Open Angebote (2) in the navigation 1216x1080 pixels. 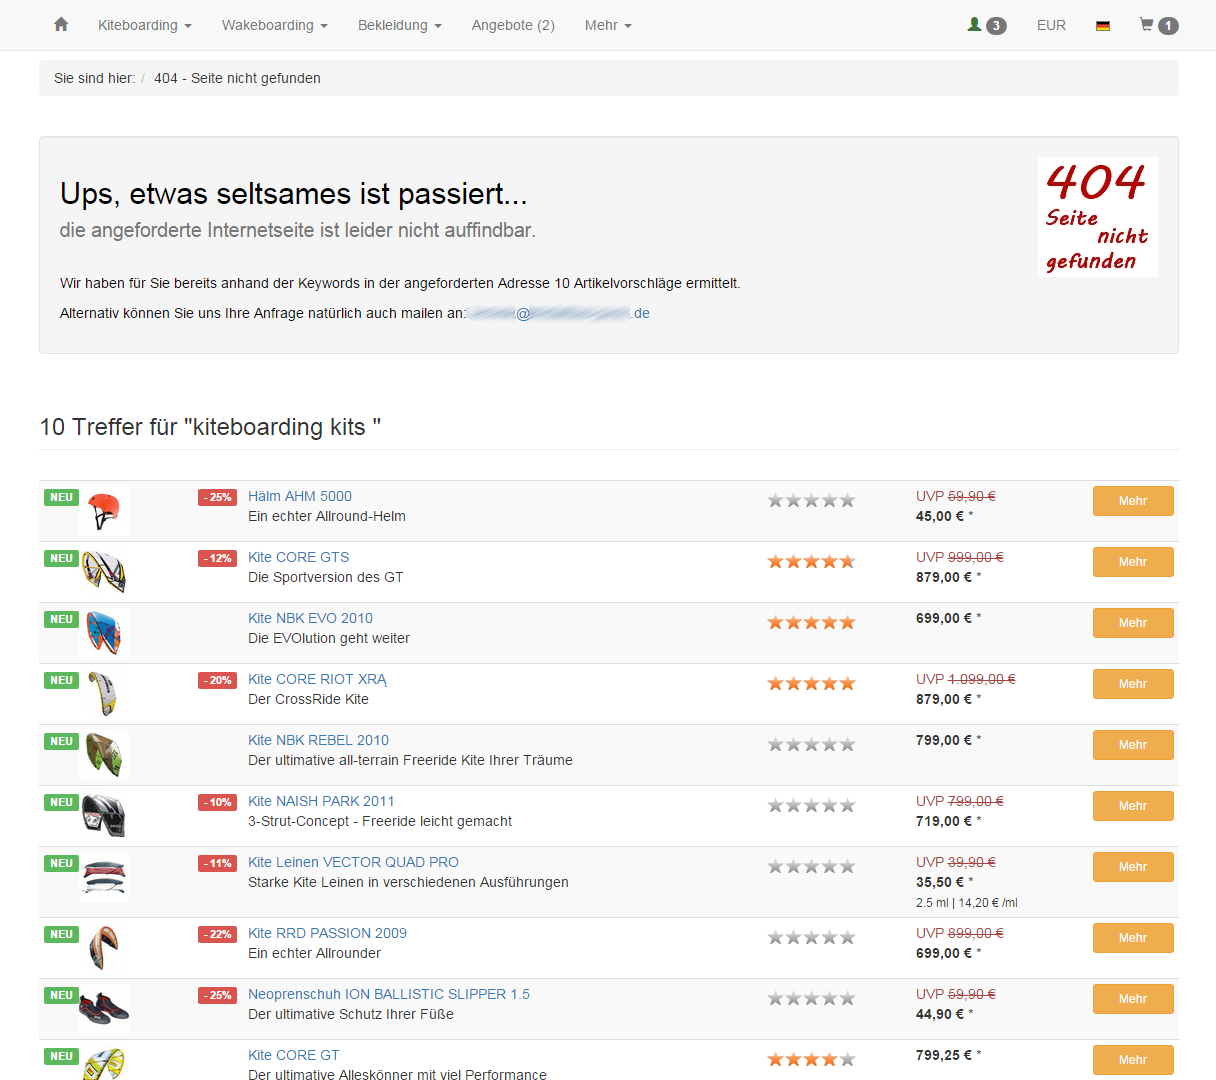[513, 25]
